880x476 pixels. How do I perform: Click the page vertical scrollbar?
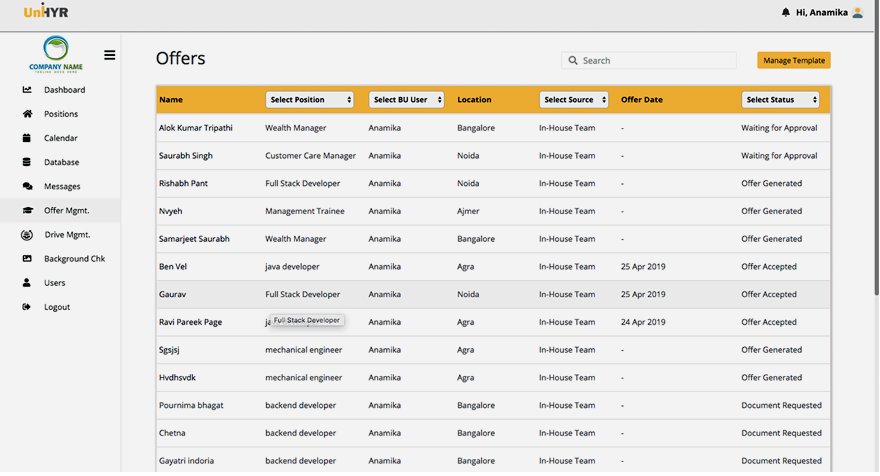click(876, 146)
